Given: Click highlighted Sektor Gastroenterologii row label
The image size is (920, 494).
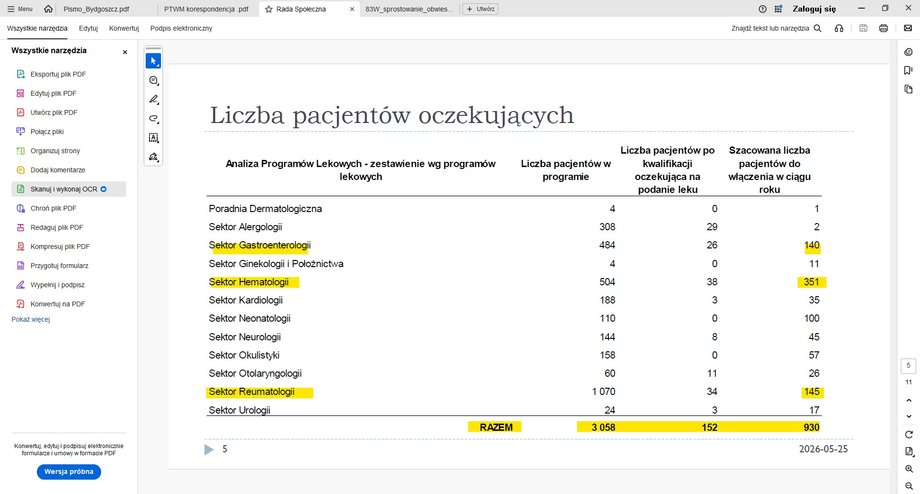Looking at the screenshot, I should 259,245.
